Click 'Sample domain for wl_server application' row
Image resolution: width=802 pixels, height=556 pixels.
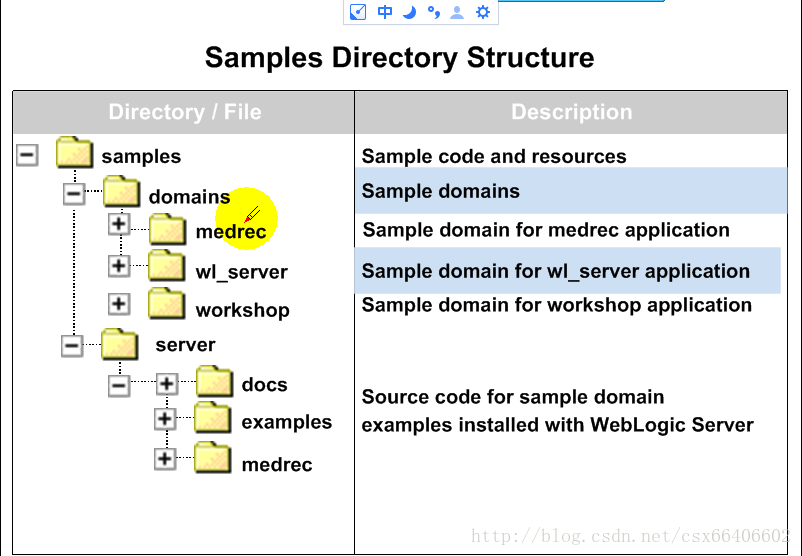click(x=568, y=271)
